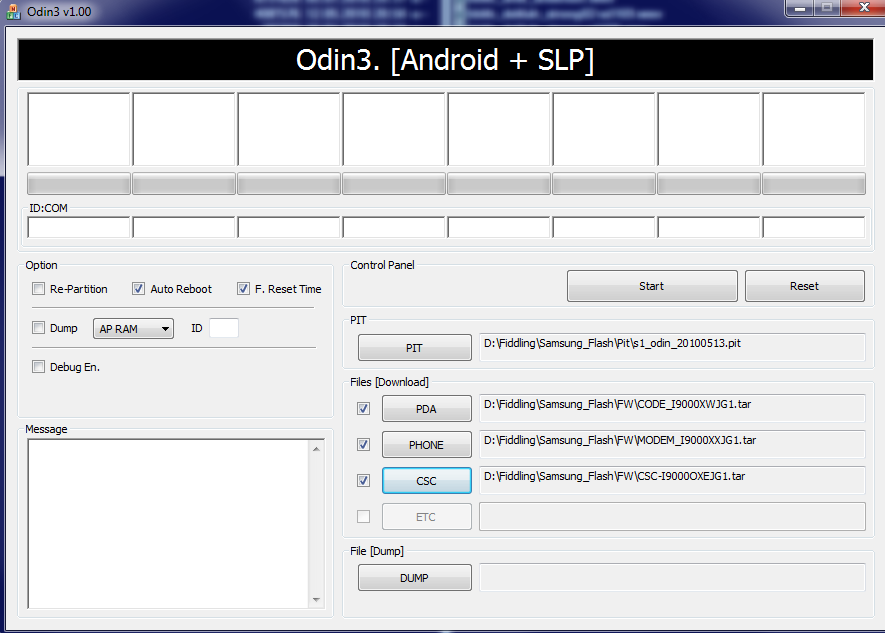Screen dimensions: 885x633
Task: Minimize the Odin3 window
Action: (x=800, y=8)
